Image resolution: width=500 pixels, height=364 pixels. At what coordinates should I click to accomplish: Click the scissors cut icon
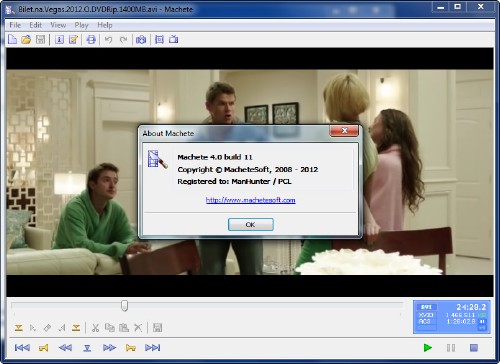[95, 328]
